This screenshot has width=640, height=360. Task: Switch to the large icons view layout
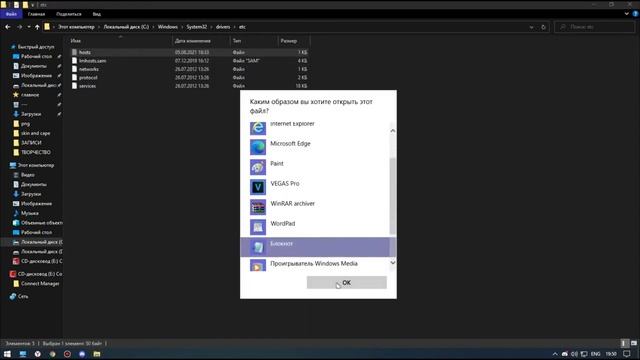tap(633, 343)
